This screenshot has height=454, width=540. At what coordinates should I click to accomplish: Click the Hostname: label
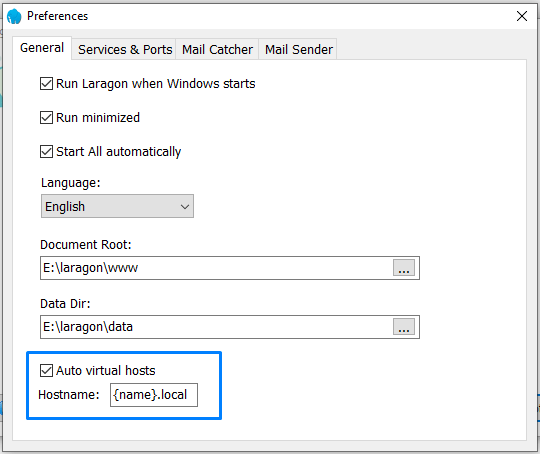click(x=69, y=395)
